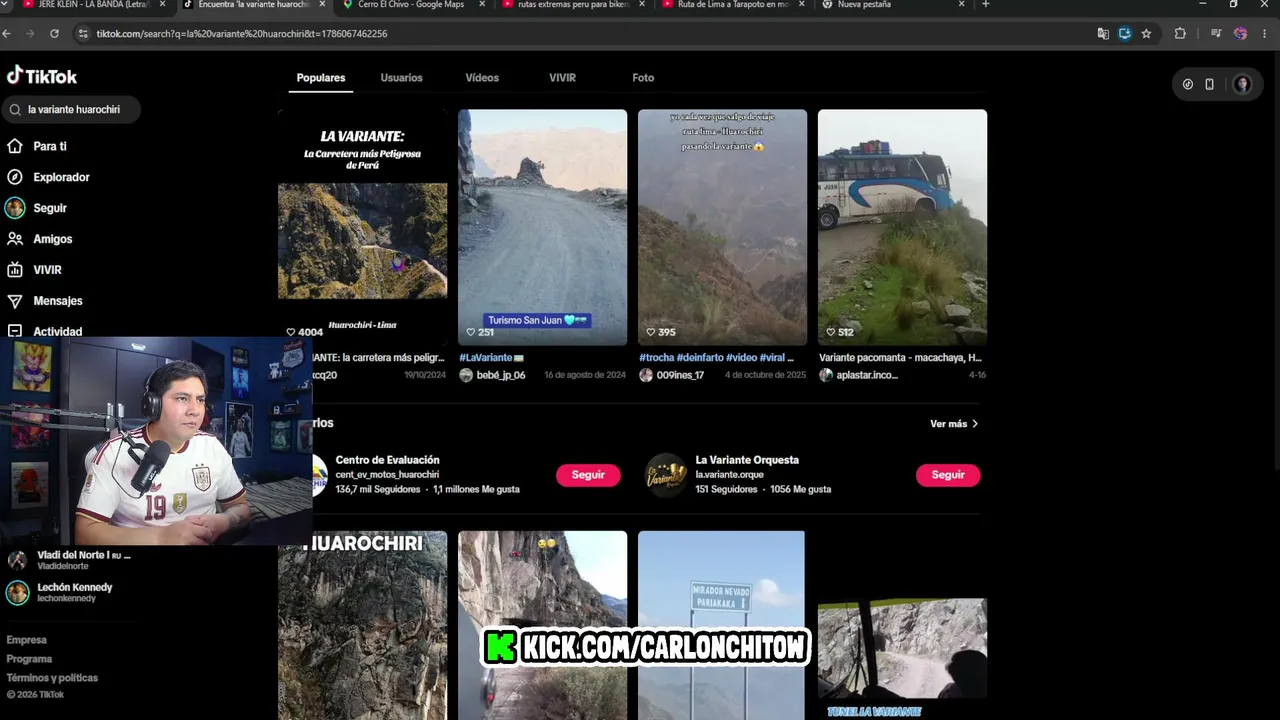
Task: Open the browser extensions puzzle icon
Action: coord(1180,33)
